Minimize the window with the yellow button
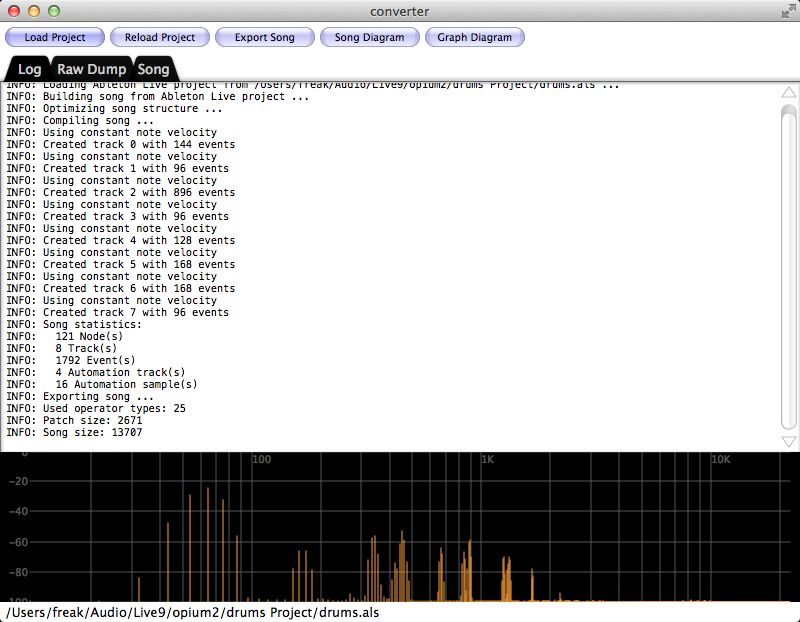The width and height of the screenshot is (800, 622). pyautogui.click(x=34, y=11)
